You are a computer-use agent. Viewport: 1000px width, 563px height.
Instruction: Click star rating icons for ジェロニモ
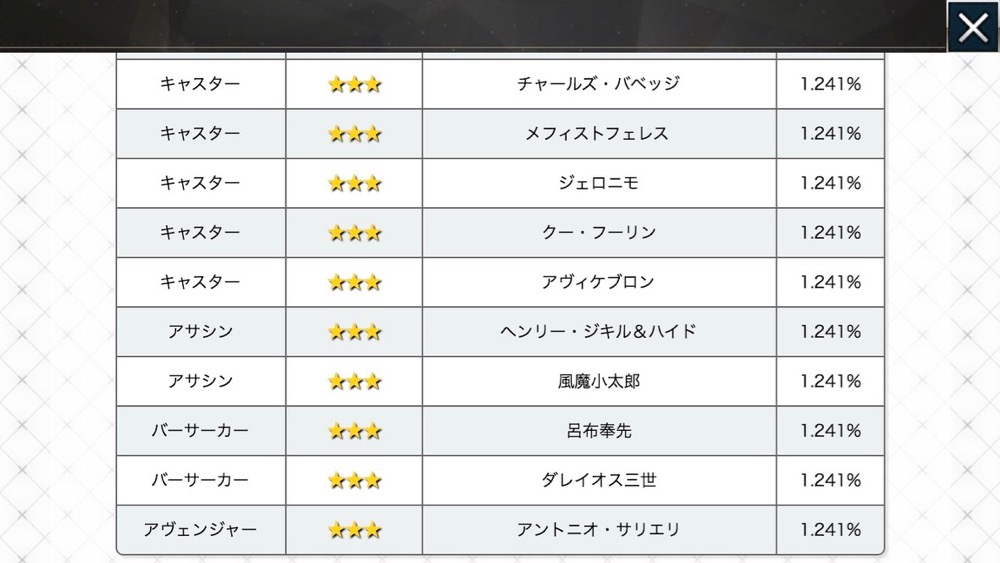point(355,184)
